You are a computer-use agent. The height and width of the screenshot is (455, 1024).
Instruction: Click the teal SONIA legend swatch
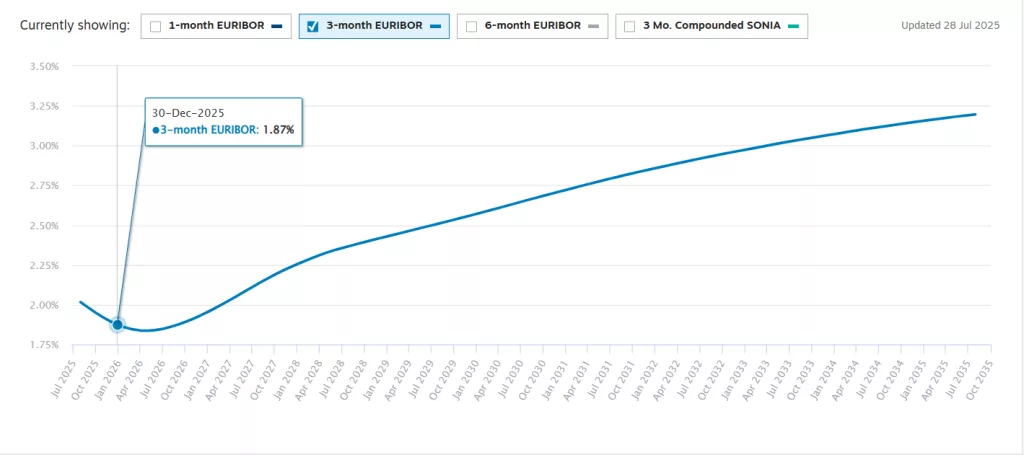click(x=792, y=27)
